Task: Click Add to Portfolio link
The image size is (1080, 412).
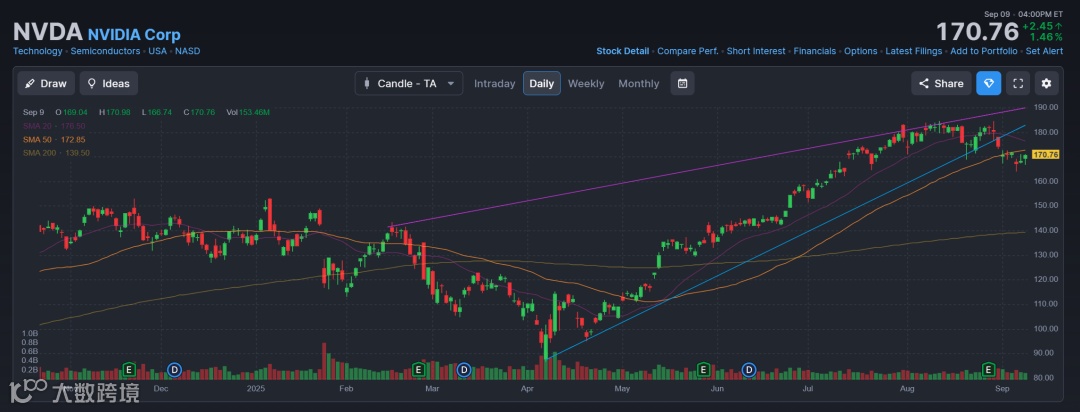Action: click(984, 51)
